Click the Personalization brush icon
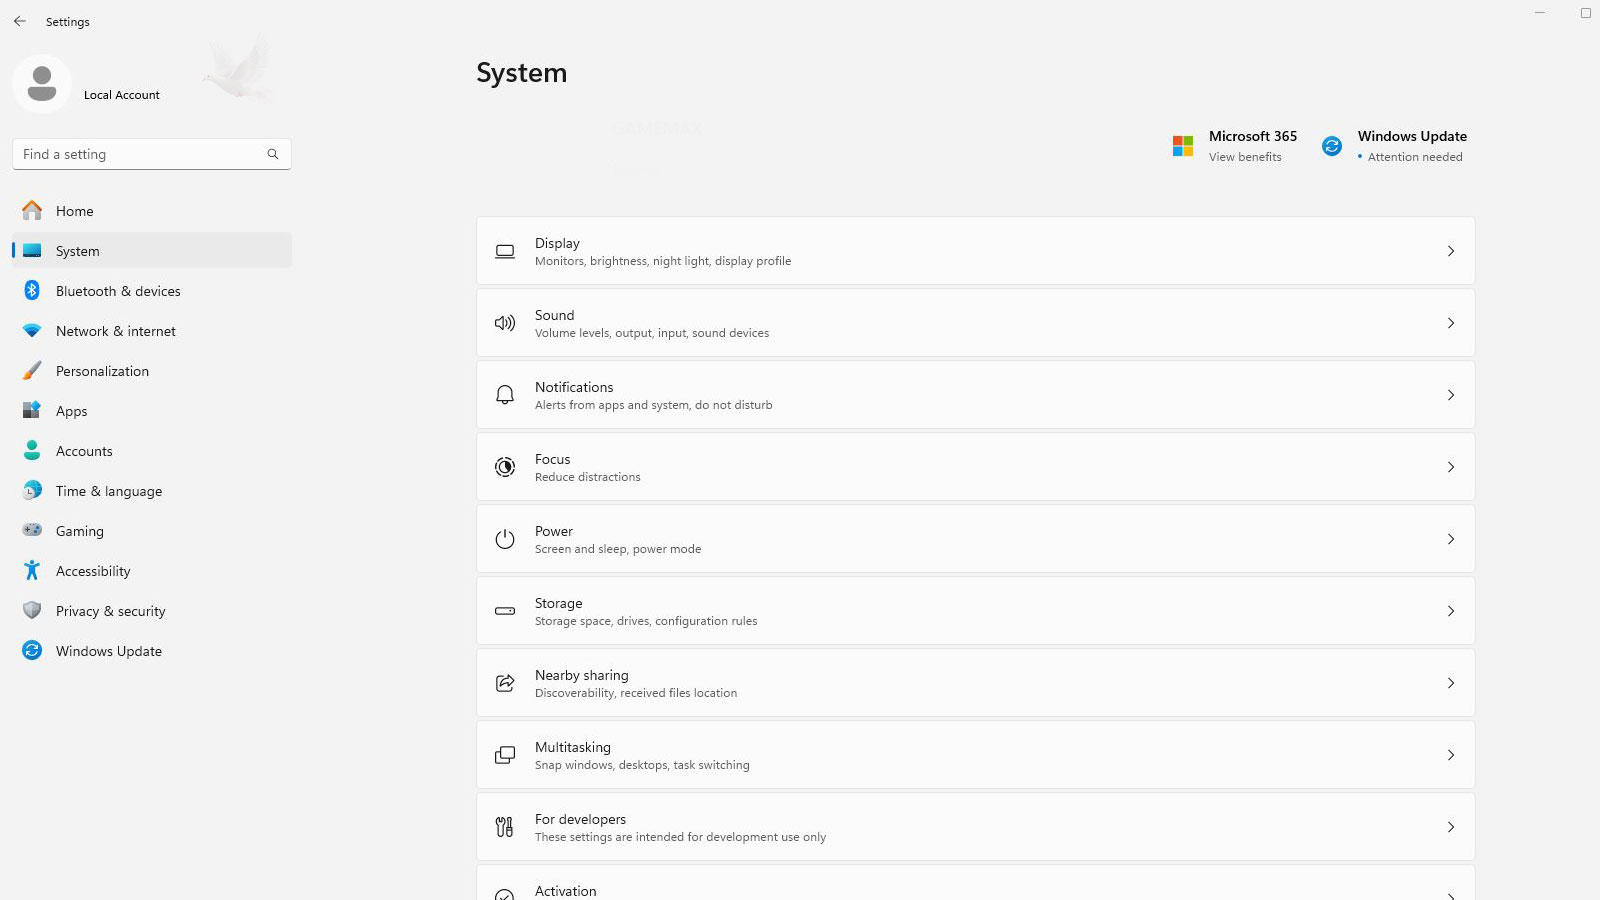This screenshot has width=1600, height=900. pyautogui.click(x=32, y=370)
